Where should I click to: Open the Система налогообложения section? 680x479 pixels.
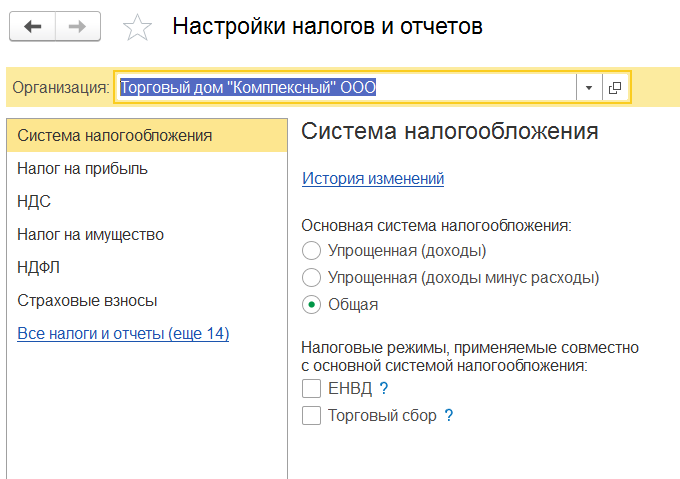114,135
